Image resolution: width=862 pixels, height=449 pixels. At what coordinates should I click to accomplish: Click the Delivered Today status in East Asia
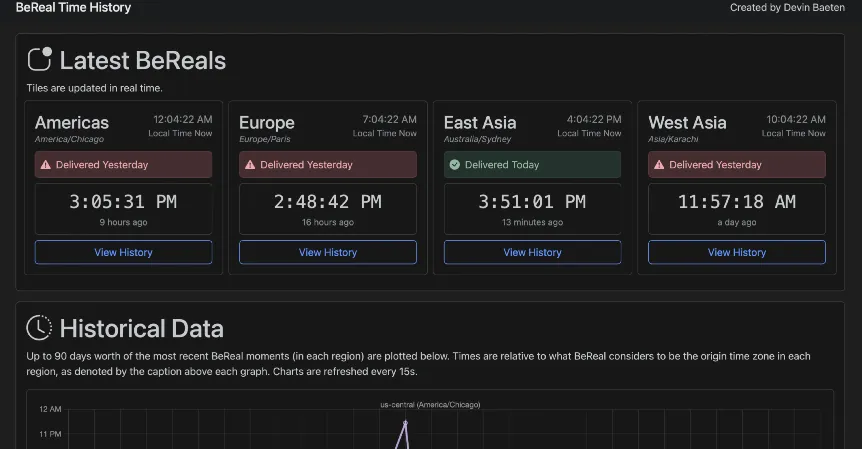pyautogui.click(x=532, y=165)
